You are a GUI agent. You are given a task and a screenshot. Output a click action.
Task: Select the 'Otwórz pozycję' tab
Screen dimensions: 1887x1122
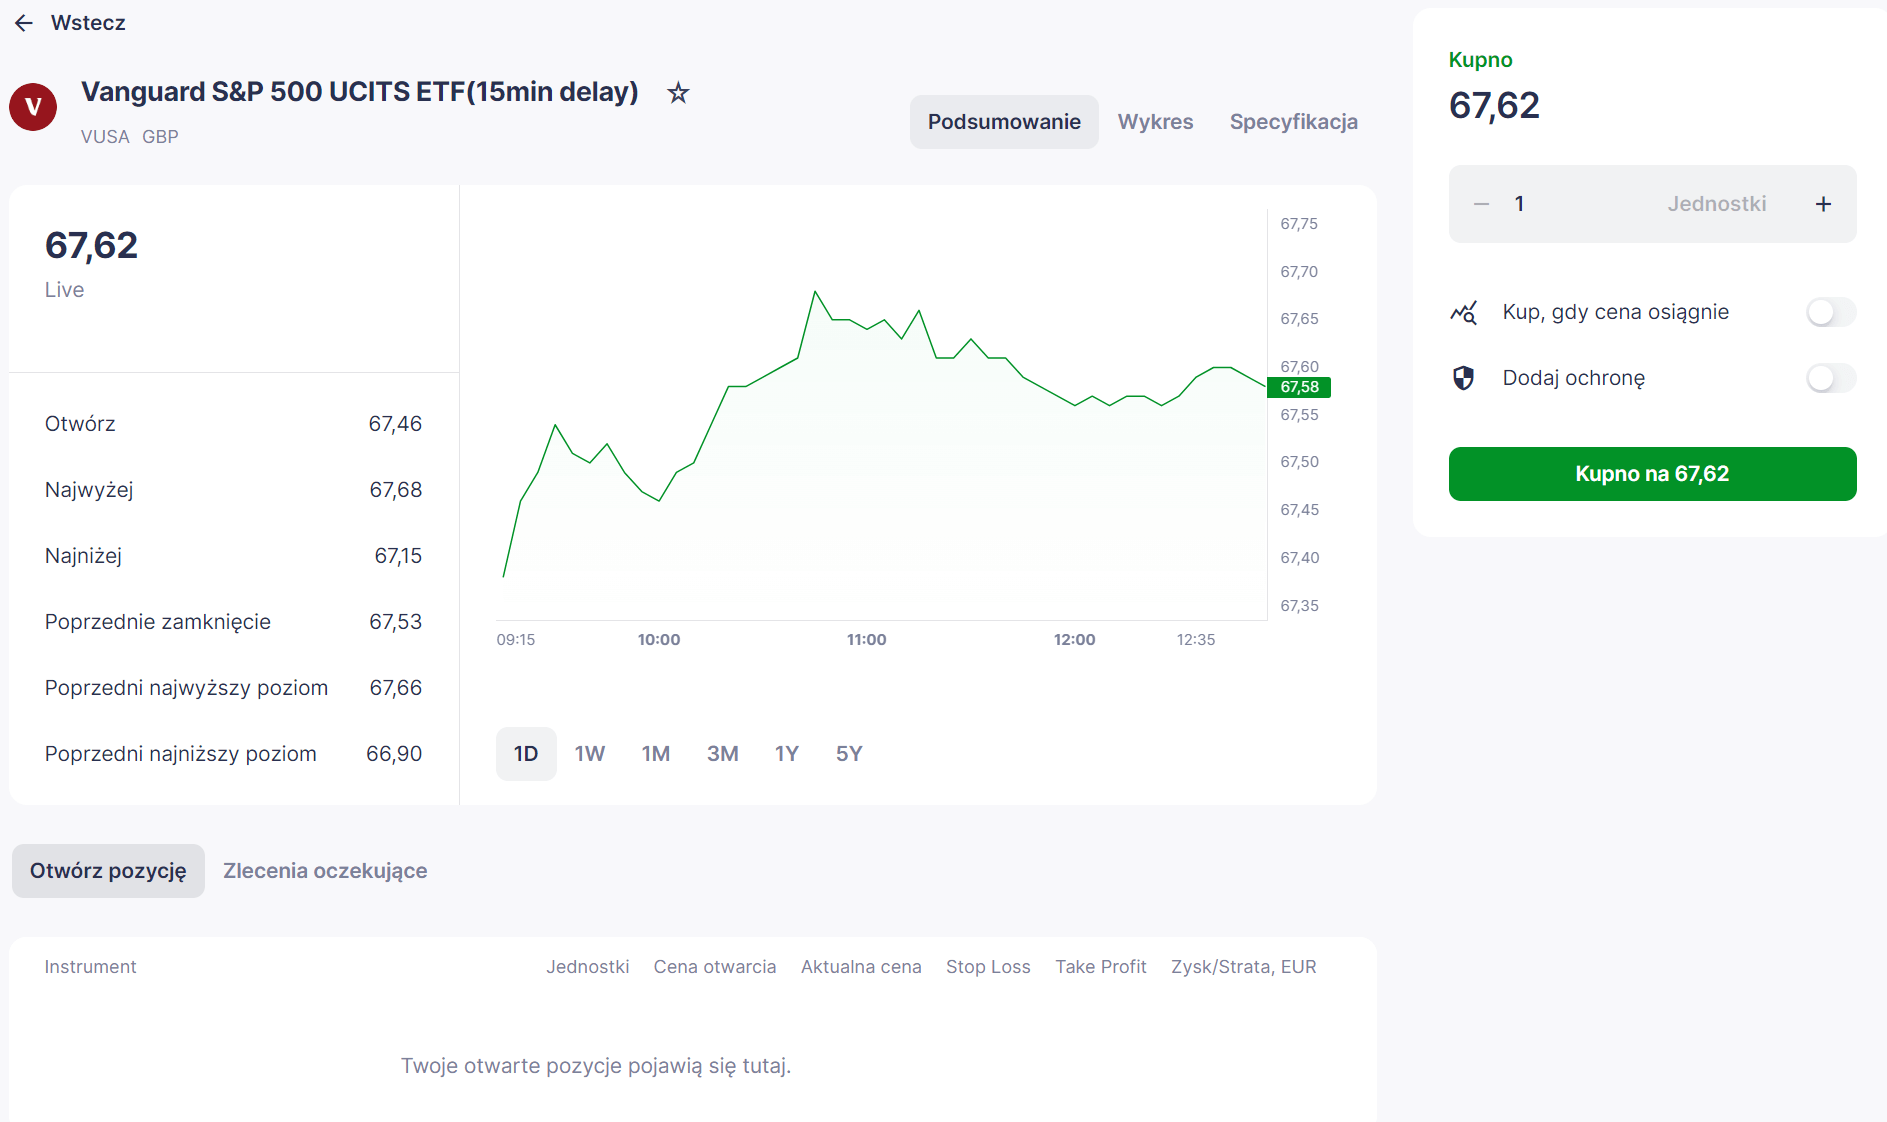point(108,871)
